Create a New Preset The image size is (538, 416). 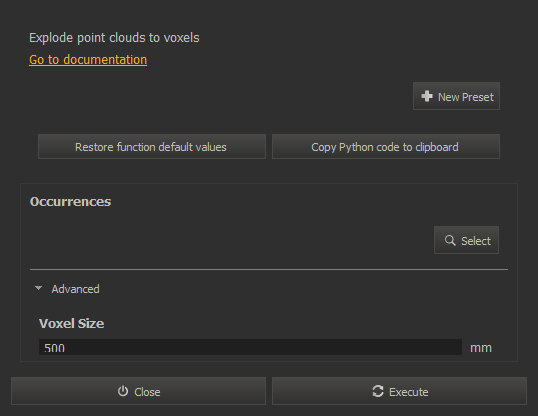(456, 96)
